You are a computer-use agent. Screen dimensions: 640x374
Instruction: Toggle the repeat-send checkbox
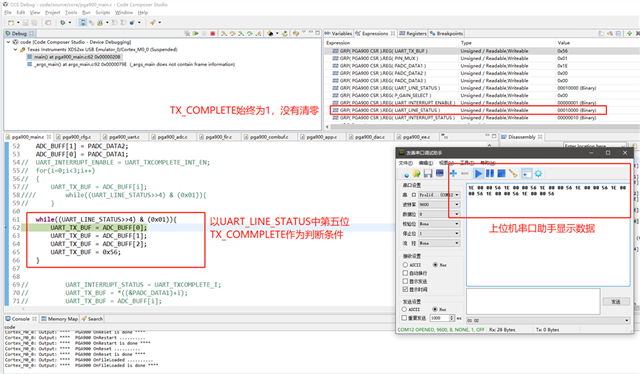[404, 318]
